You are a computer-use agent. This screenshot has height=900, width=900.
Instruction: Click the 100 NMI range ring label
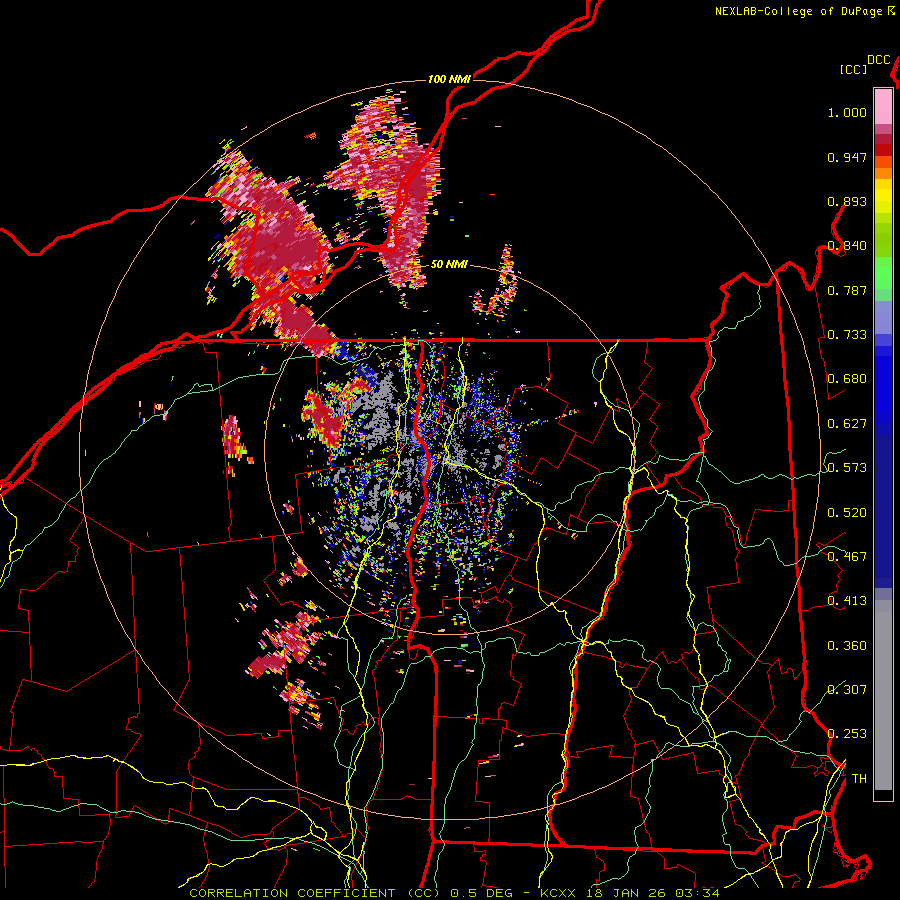(x=449, y=79)
